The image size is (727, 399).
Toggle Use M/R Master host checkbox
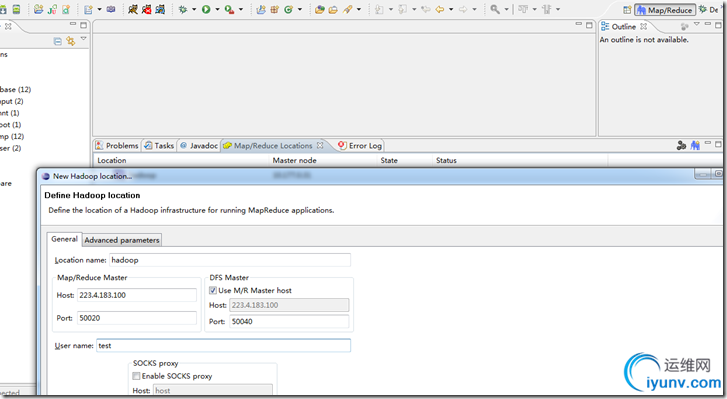(213, 291)
